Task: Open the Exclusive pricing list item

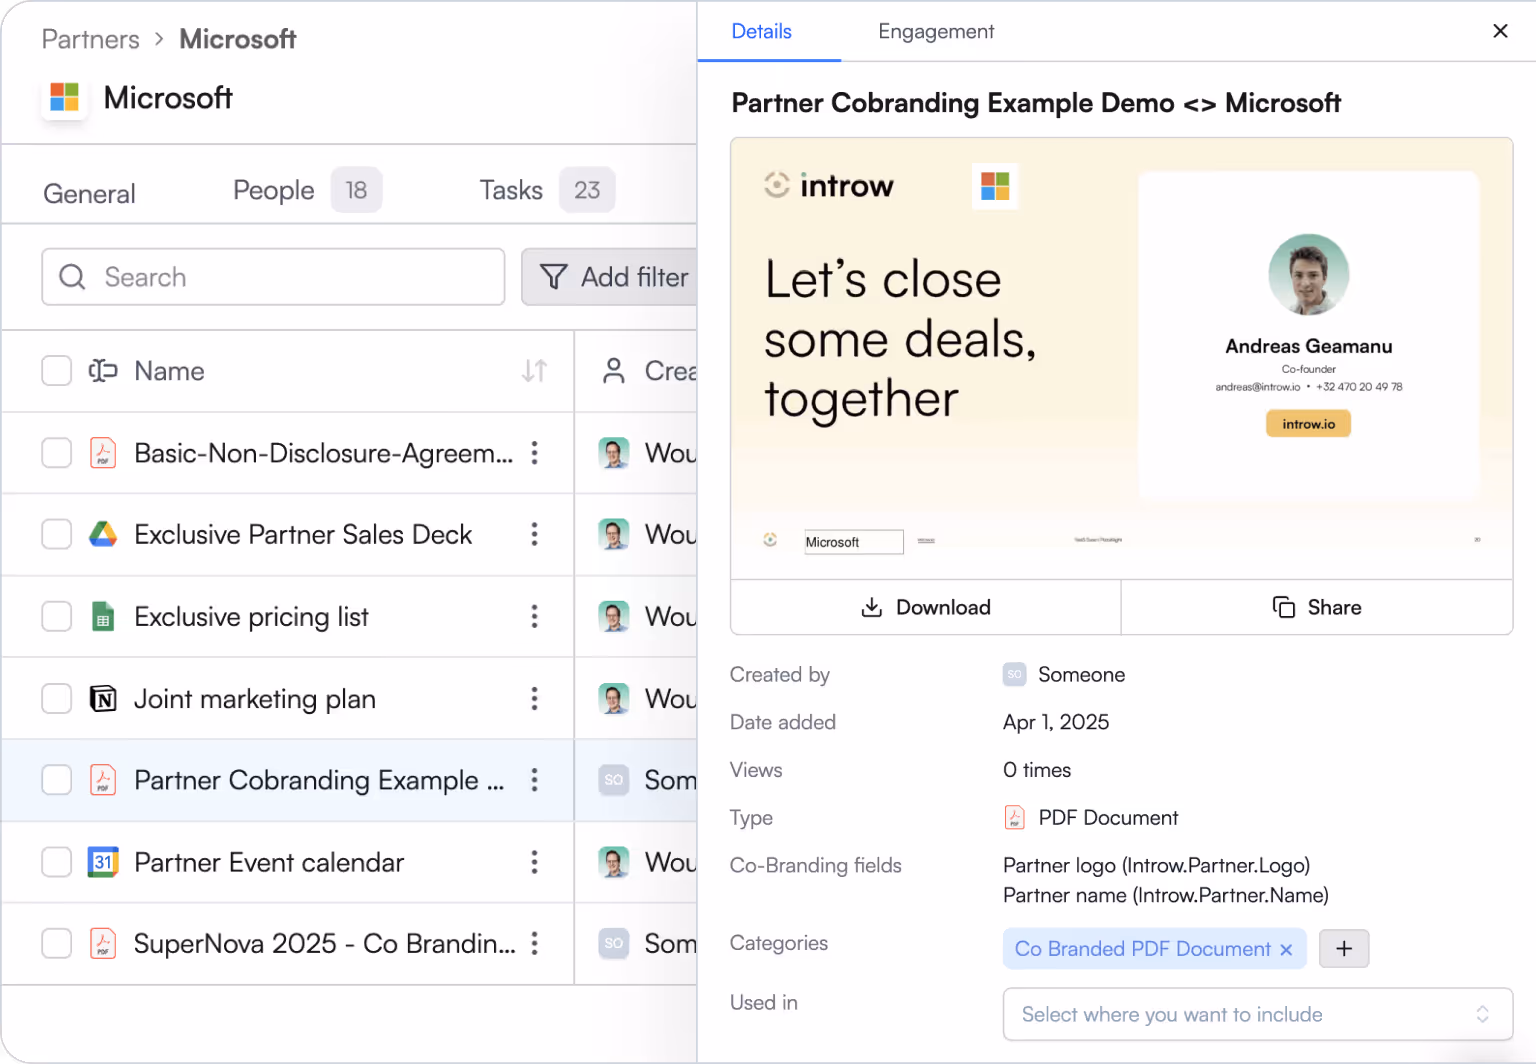Action: [251, 617]
